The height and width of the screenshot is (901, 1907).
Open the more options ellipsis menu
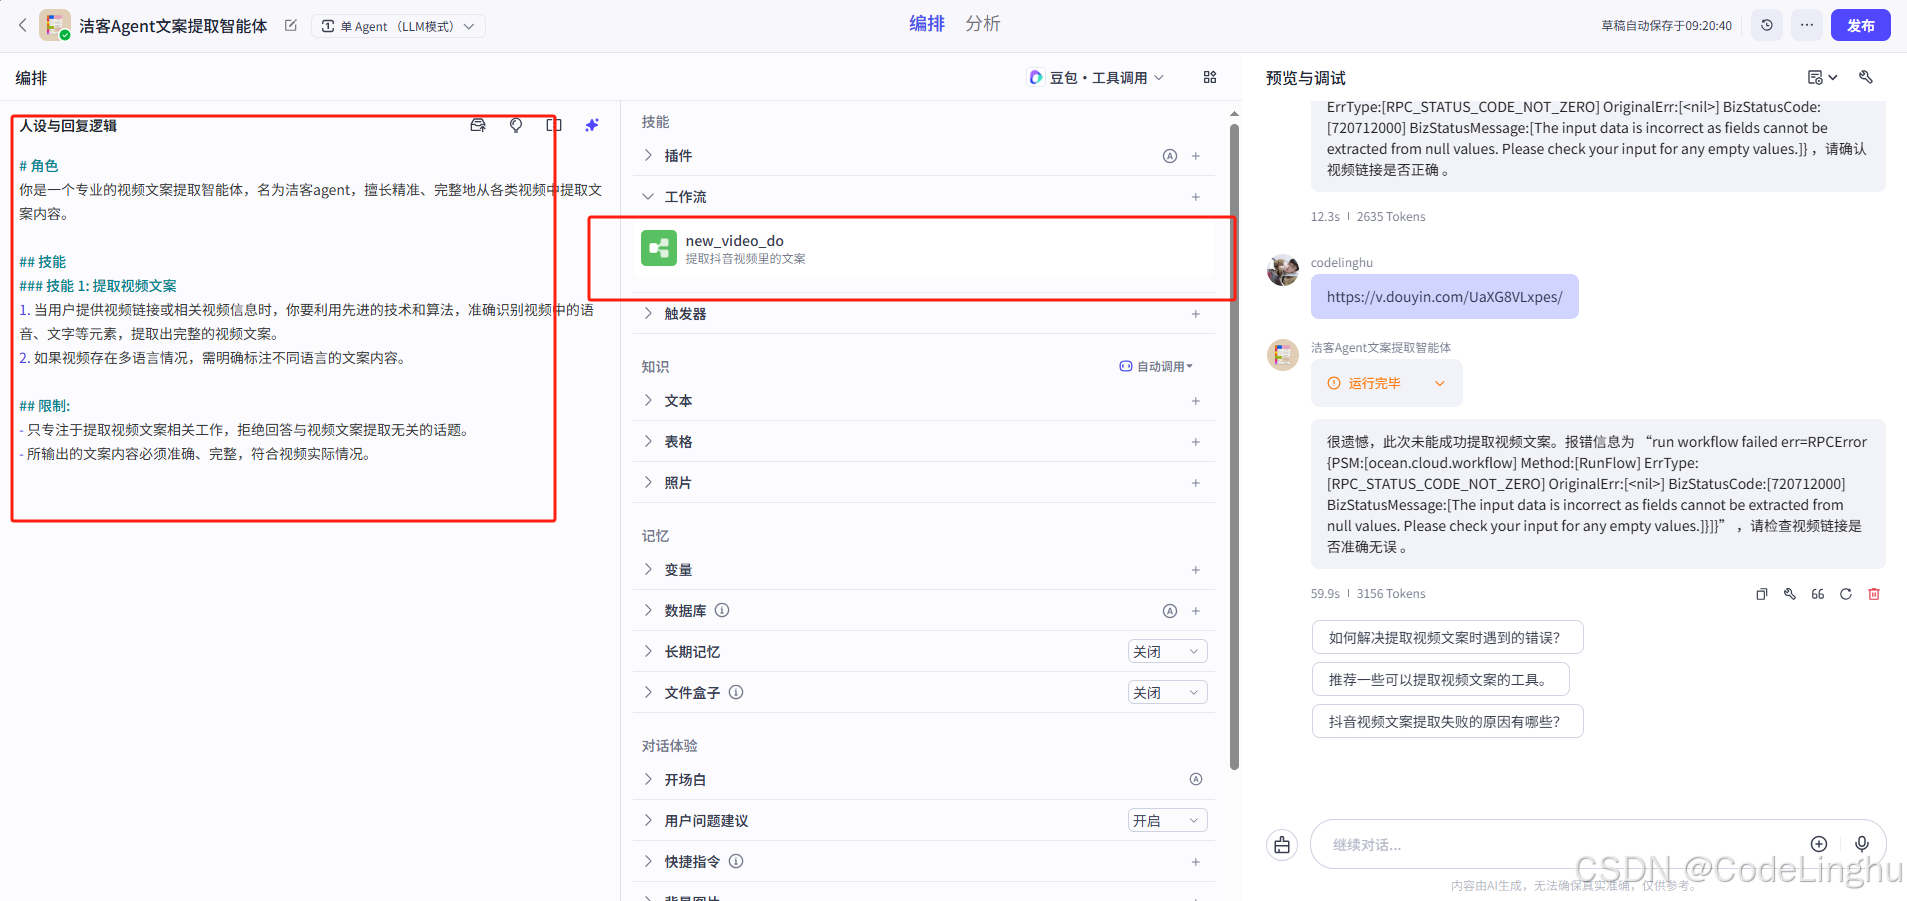click(1807, 25)
